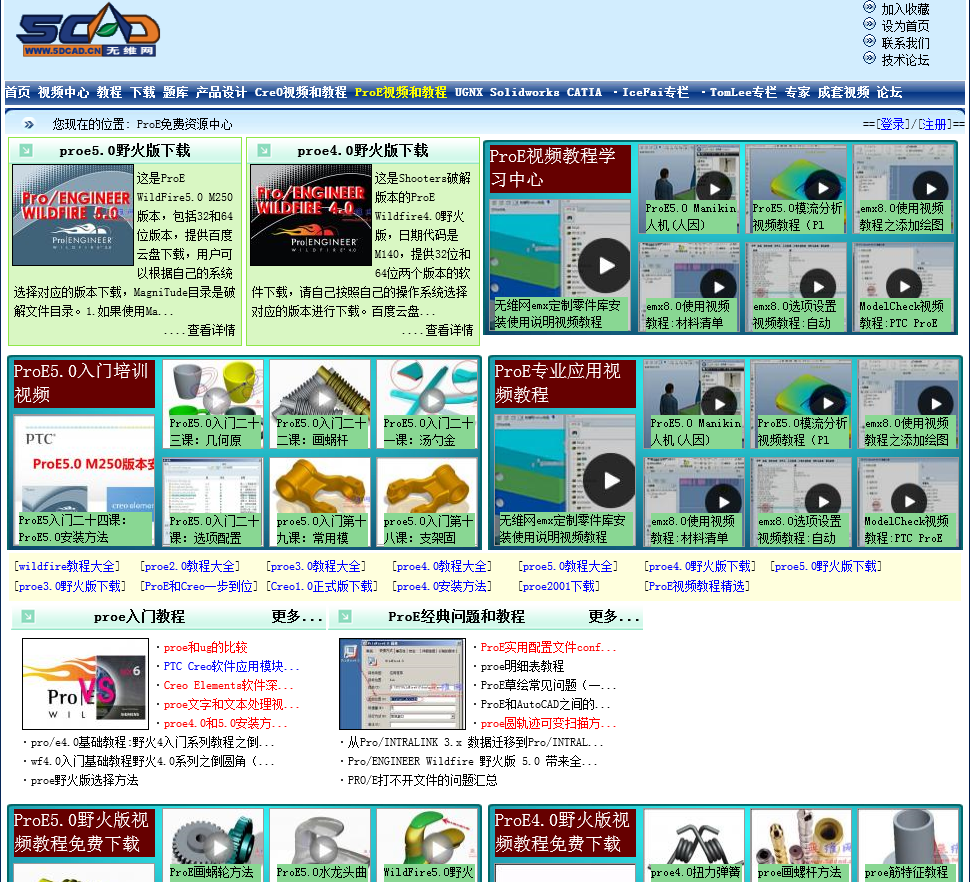Click the circle arrow icon beside 联系我们
970x882 pixels.
[x=869, y=41]
